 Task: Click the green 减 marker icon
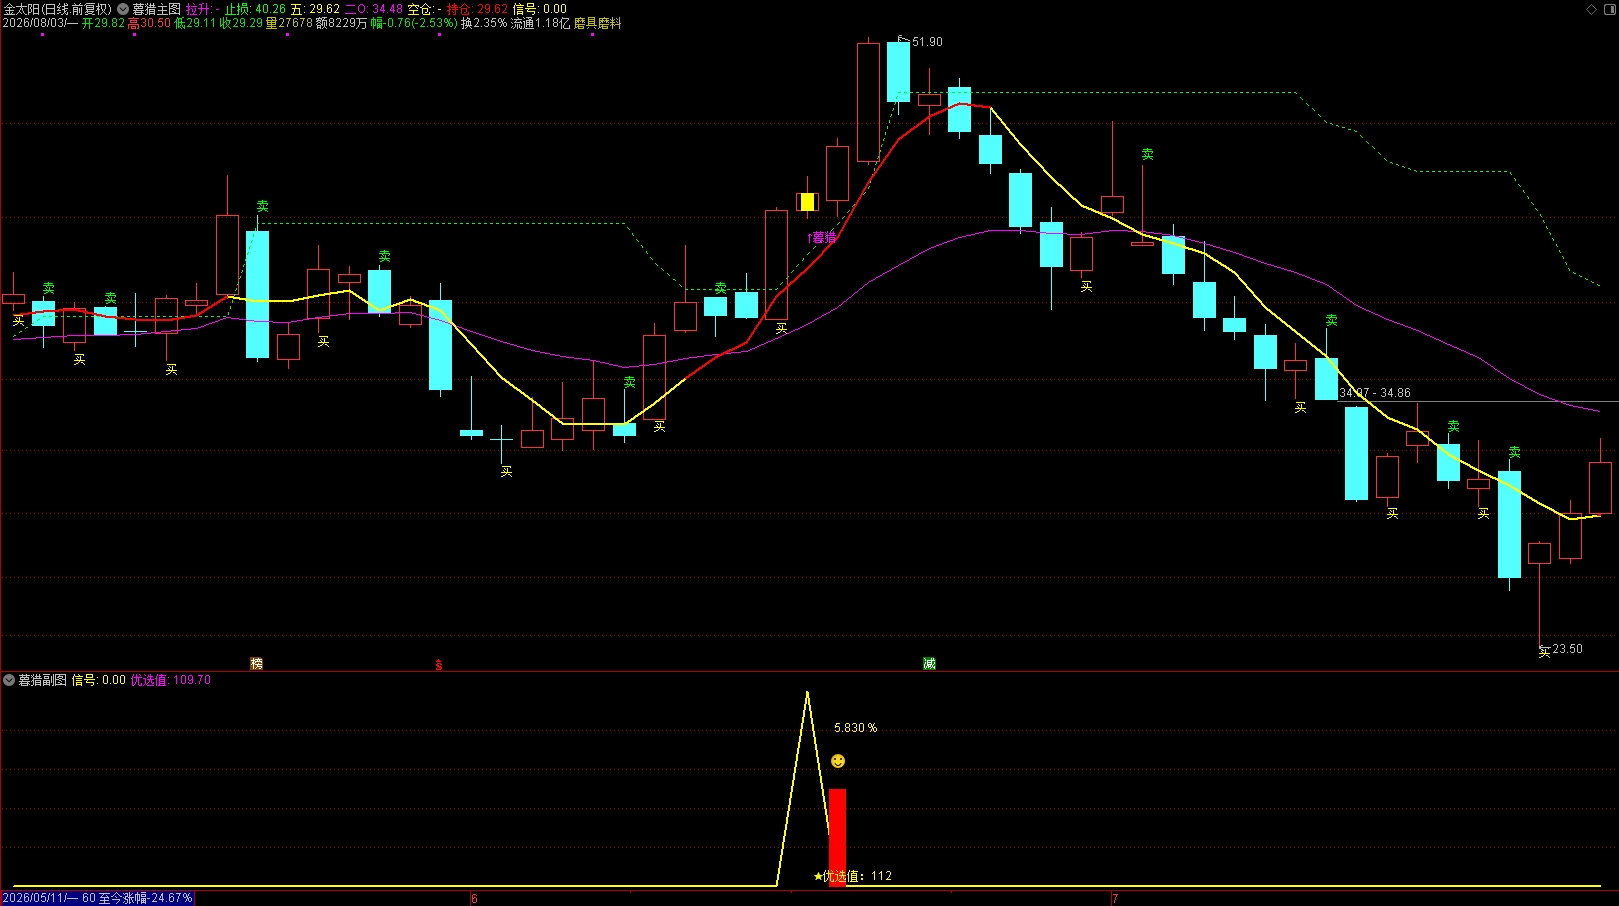tap(929, 664)
